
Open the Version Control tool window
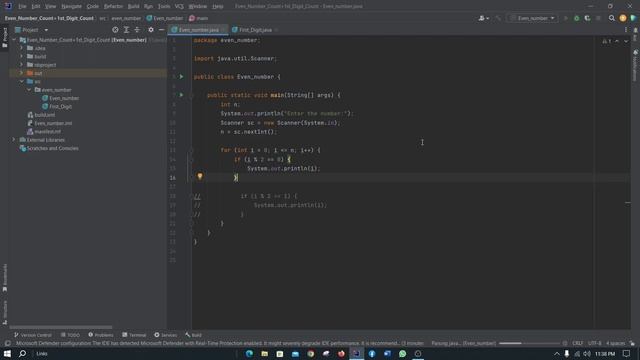(33, 335)
